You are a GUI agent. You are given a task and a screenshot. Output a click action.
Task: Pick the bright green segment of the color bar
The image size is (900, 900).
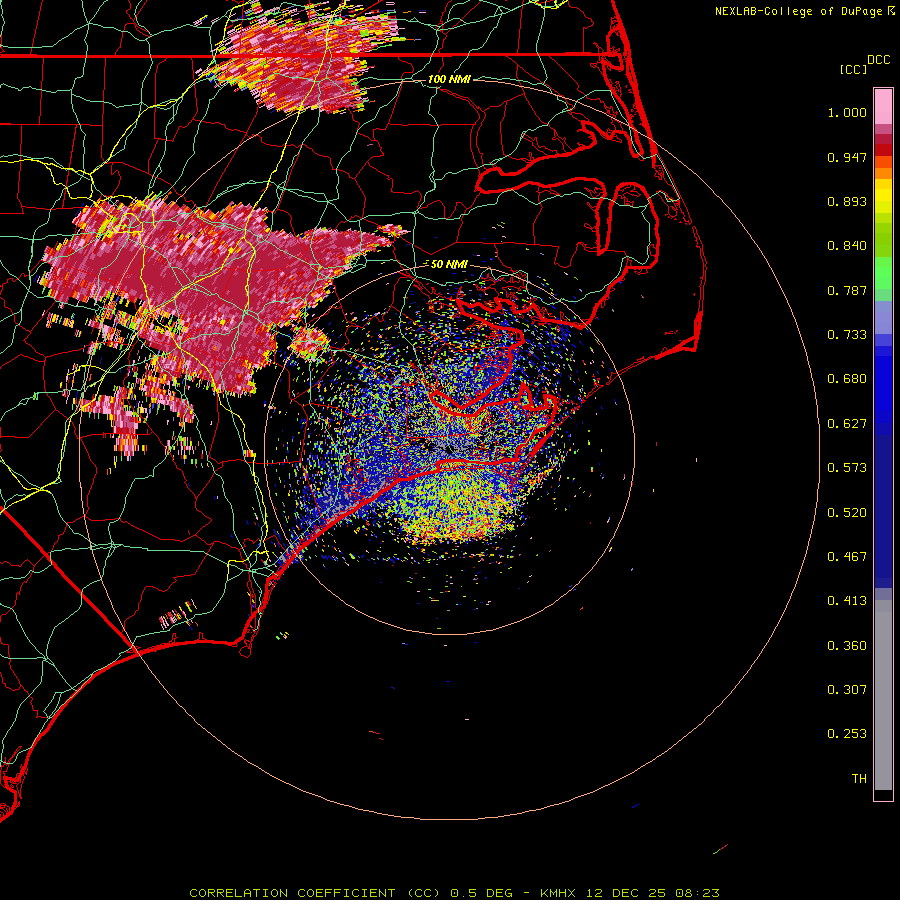pyautogui.click(x=883, y=273)
